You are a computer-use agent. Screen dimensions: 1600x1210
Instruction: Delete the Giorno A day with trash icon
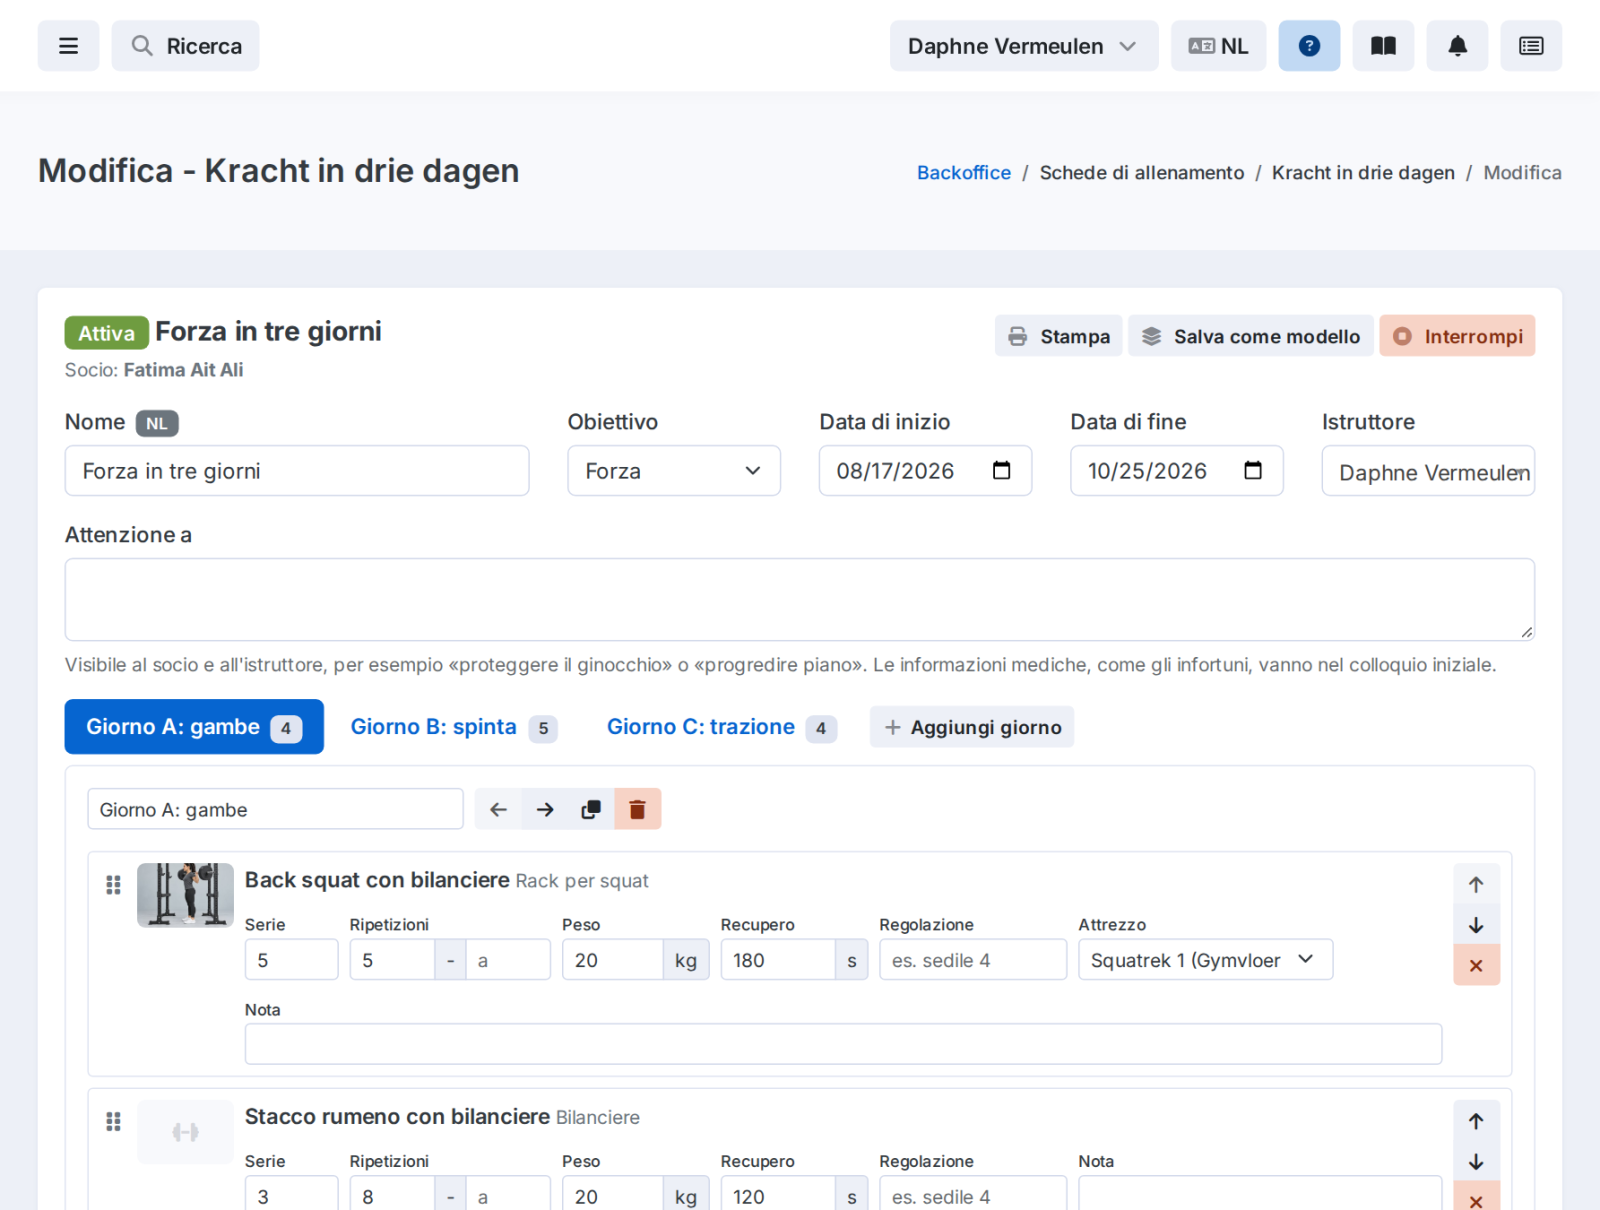pos(638,809)
